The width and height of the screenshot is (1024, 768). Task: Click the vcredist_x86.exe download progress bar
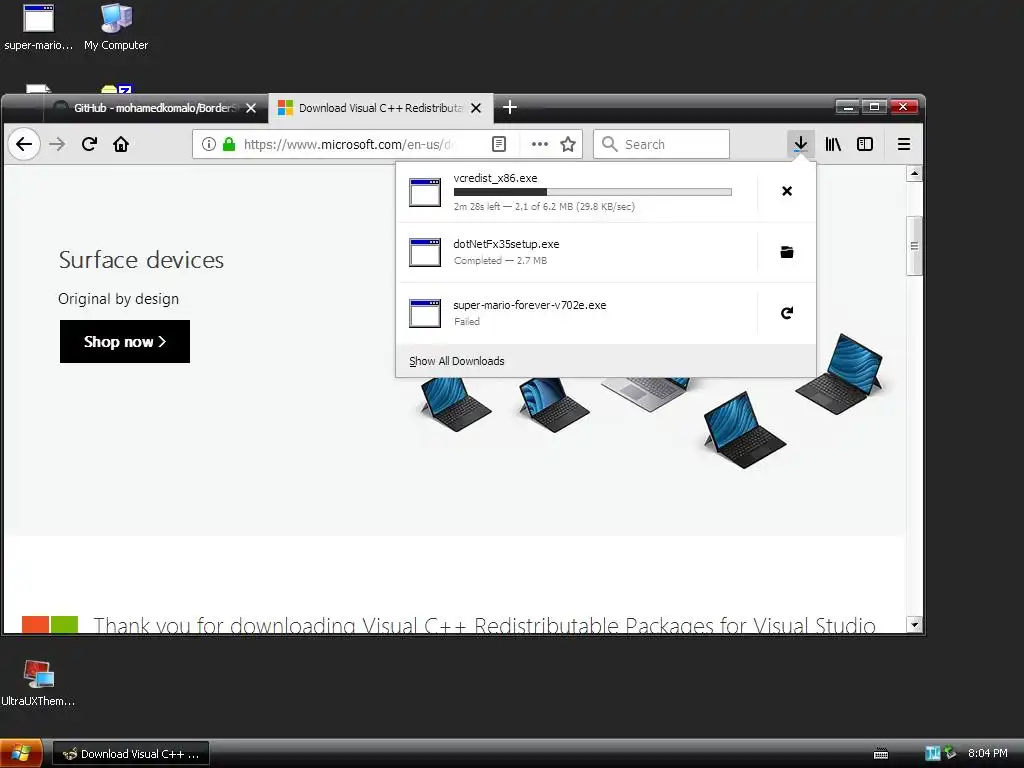tap(592, 192)
